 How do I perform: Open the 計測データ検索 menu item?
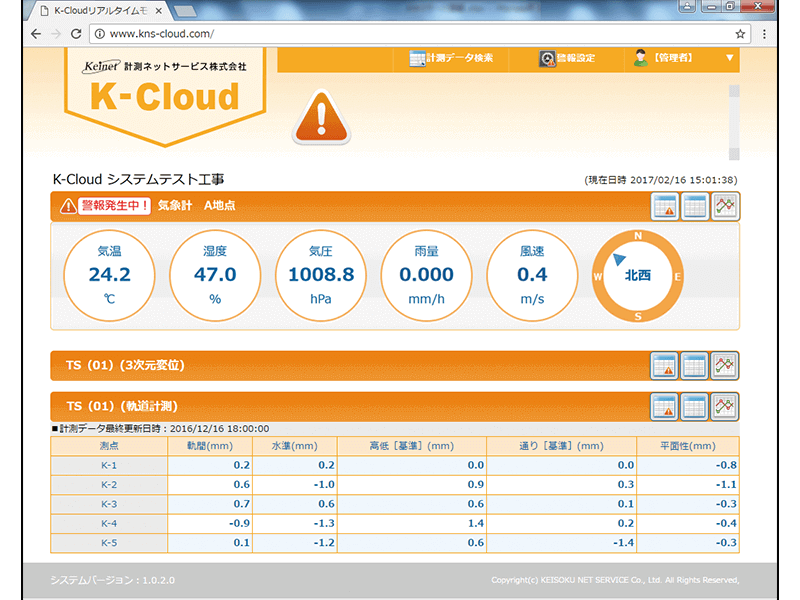click(x=451, y=58)
